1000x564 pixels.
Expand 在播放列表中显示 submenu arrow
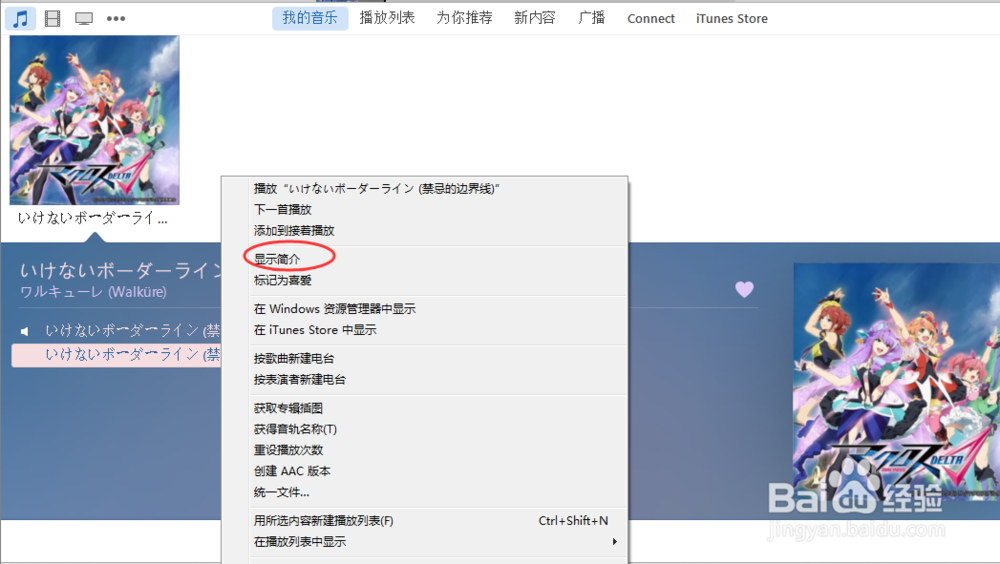coord(614,542)
